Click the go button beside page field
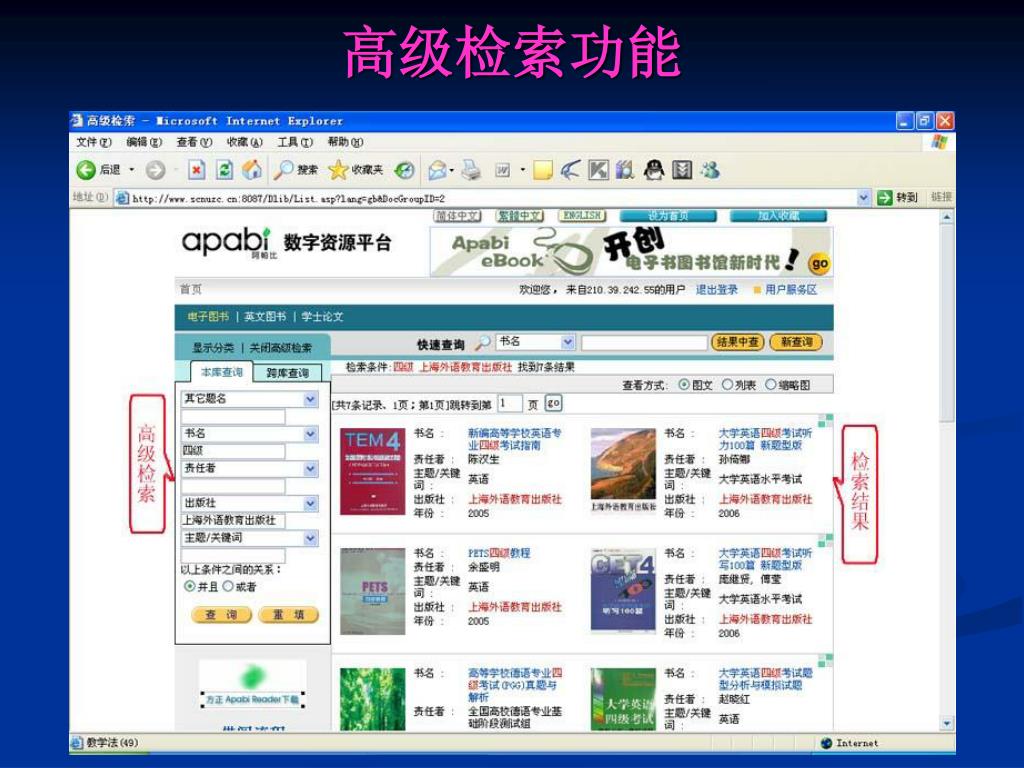The image size is (1024, 768). [553, 404]
